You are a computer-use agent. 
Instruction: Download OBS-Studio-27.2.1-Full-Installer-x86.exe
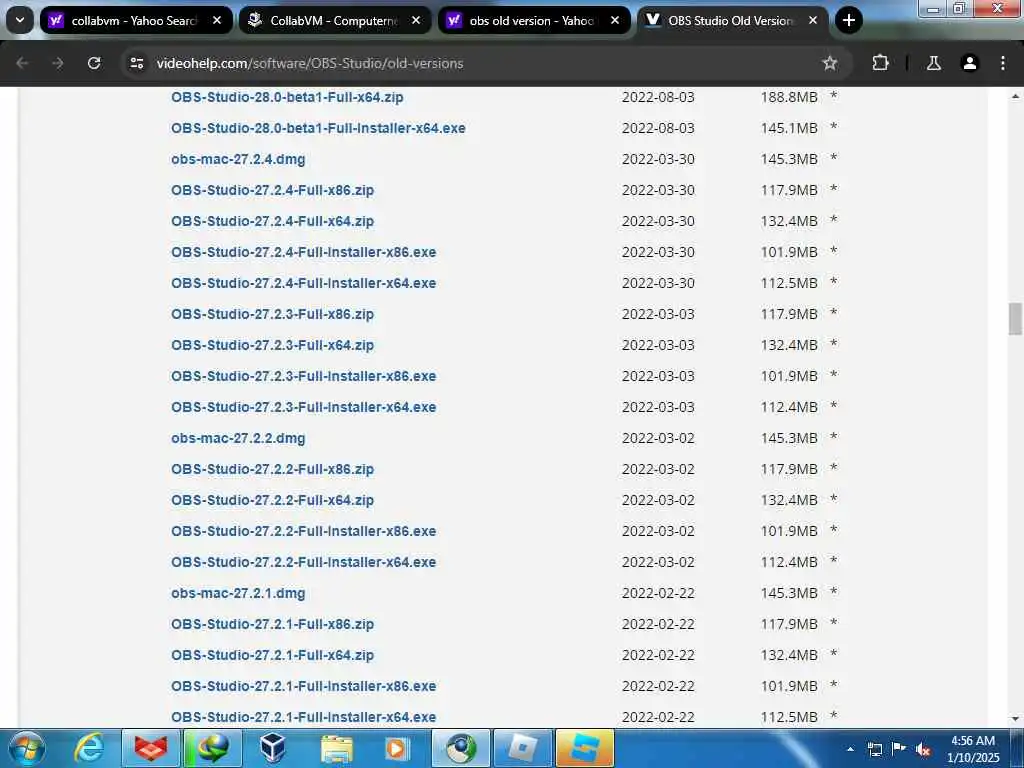tap(304, 686)
